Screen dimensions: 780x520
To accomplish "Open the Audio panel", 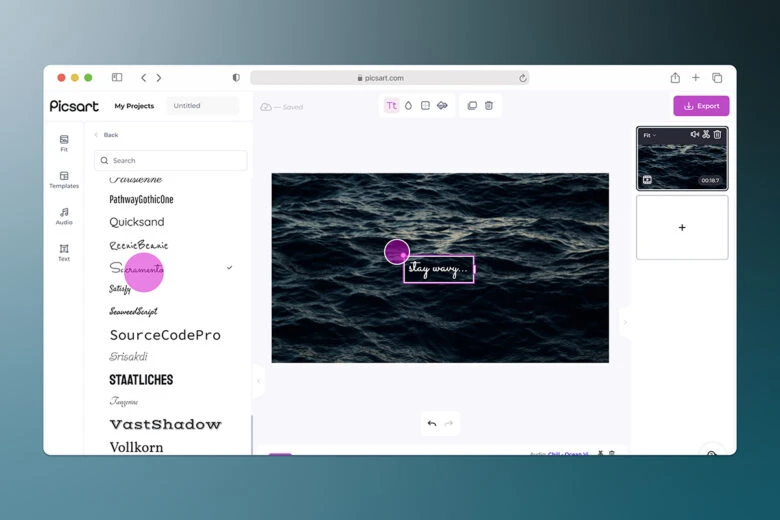I will [64, 216].
